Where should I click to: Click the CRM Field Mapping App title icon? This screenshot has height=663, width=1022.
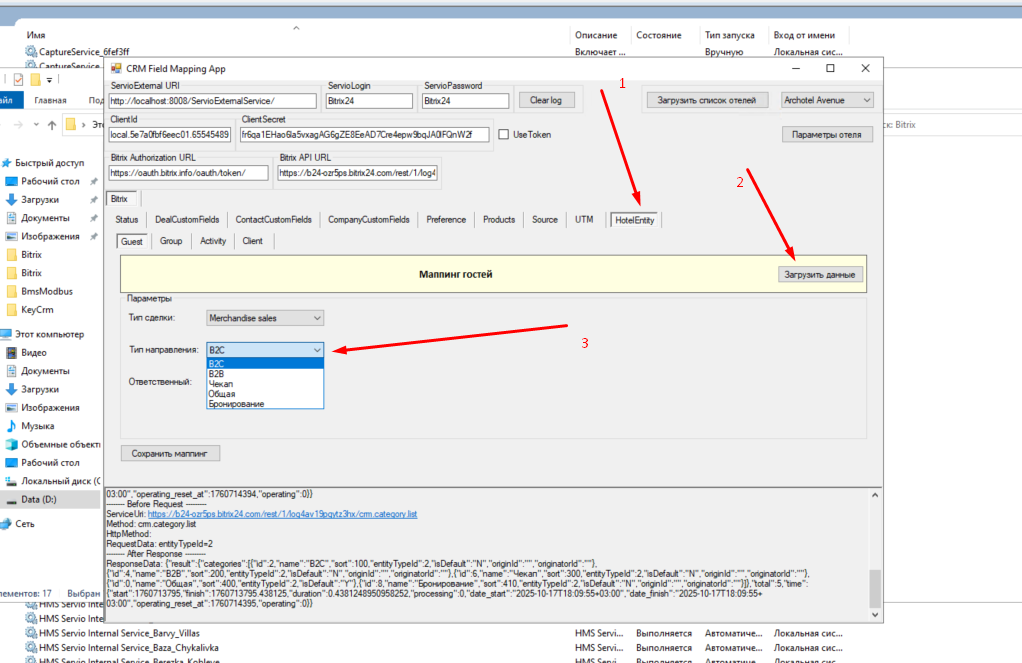[x=114, y=69]
